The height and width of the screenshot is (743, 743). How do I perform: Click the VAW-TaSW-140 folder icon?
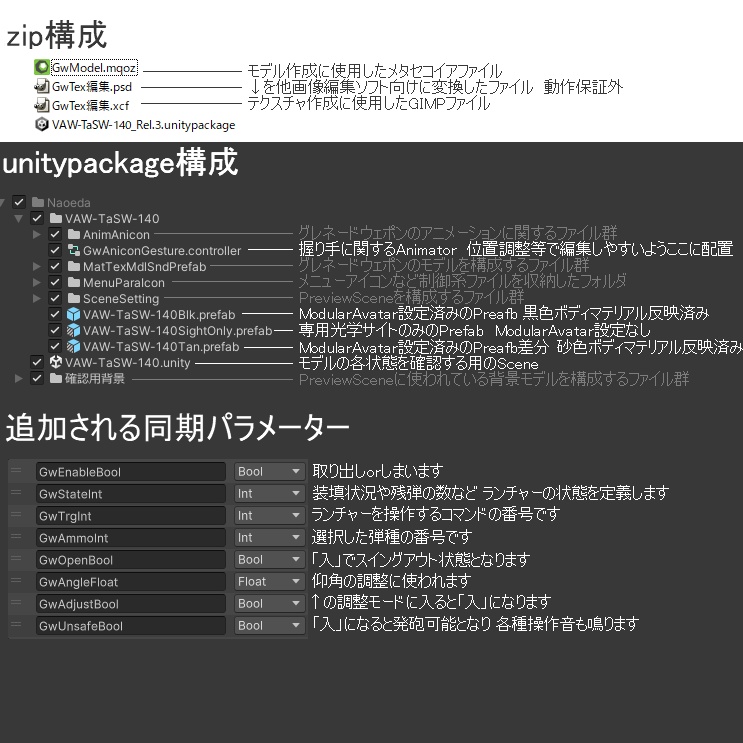point(56,218)
